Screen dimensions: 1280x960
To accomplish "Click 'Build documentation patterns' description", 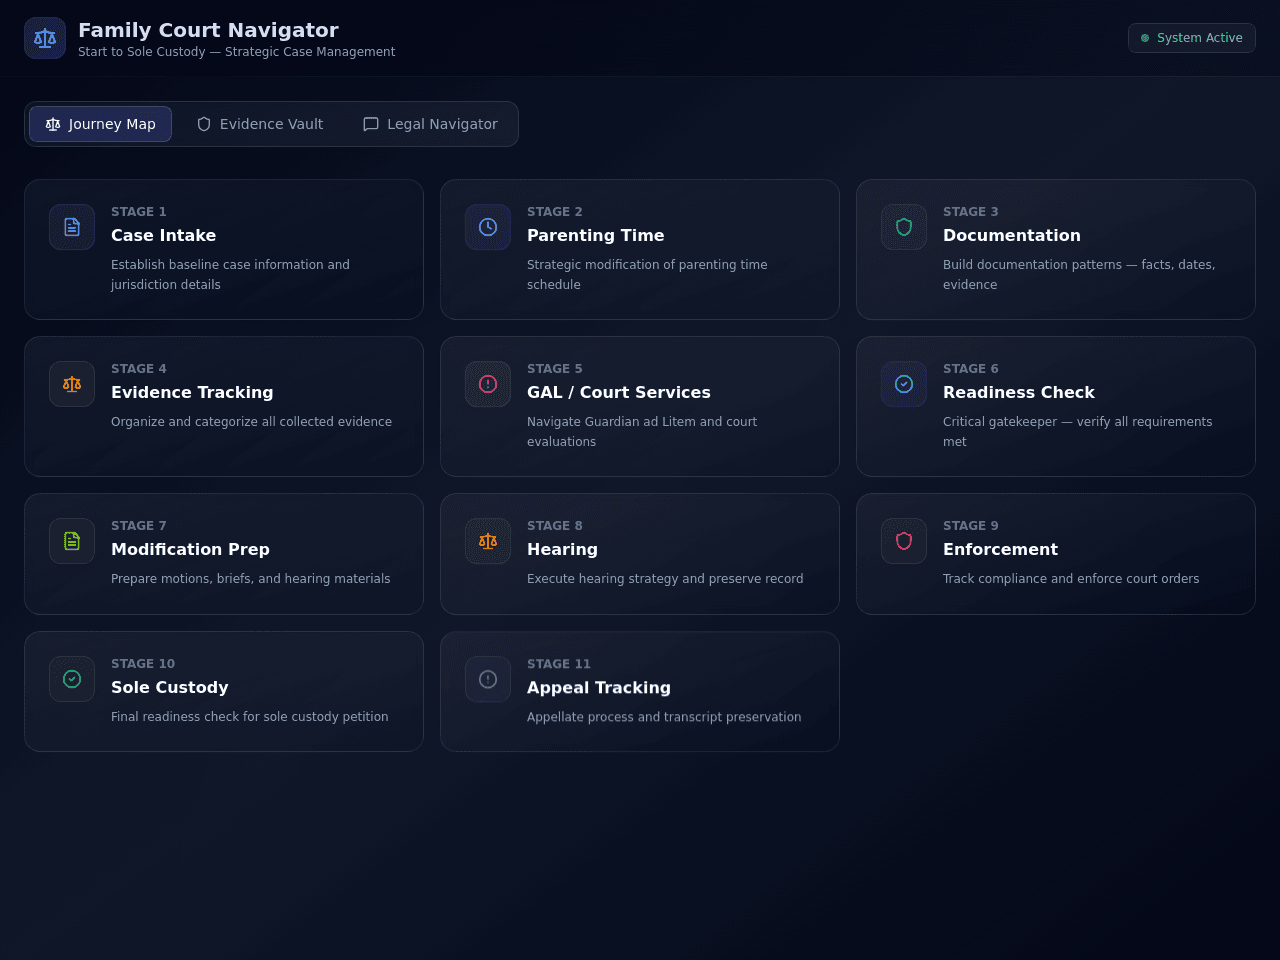I will 1079,275.
